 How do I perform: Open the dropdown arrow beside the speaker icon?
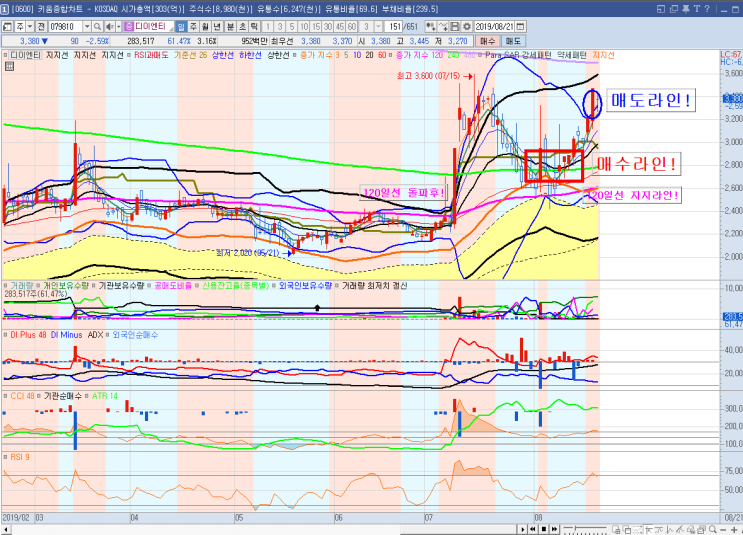point(118,27)
